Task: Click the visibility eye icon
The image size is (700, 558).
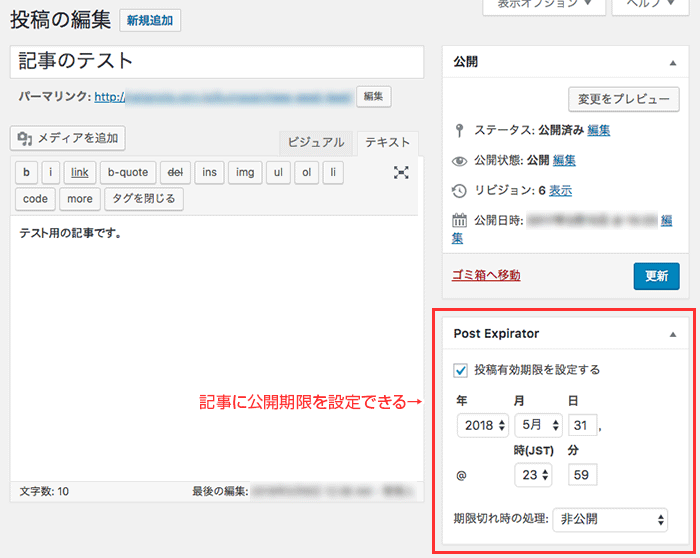Action: coord(459,161)
